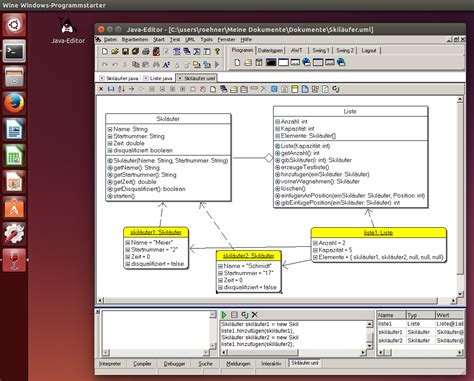474x381 pixels.
Task: Click the blue save icon on UML toolbar
Action: (x=111, y=89)
